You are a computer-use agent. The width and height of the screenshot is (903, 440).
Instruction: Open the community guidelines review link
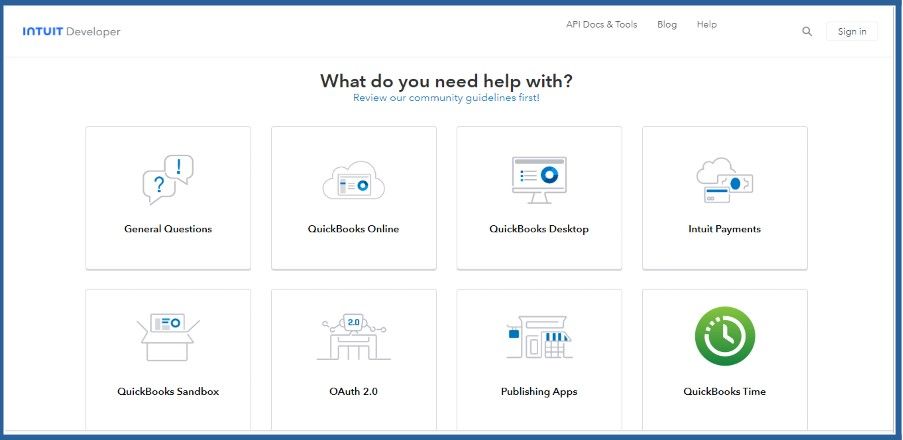tap(446, 98)
